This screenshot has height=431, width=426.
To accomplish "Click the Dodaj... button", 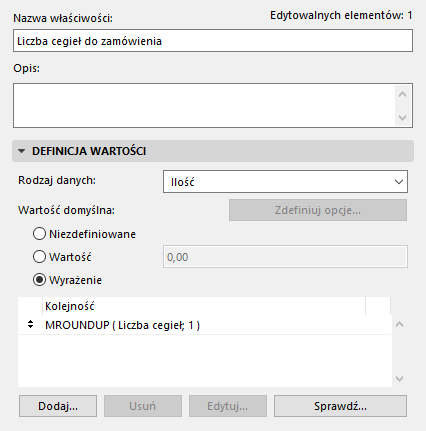I will [x=58, y=406].
